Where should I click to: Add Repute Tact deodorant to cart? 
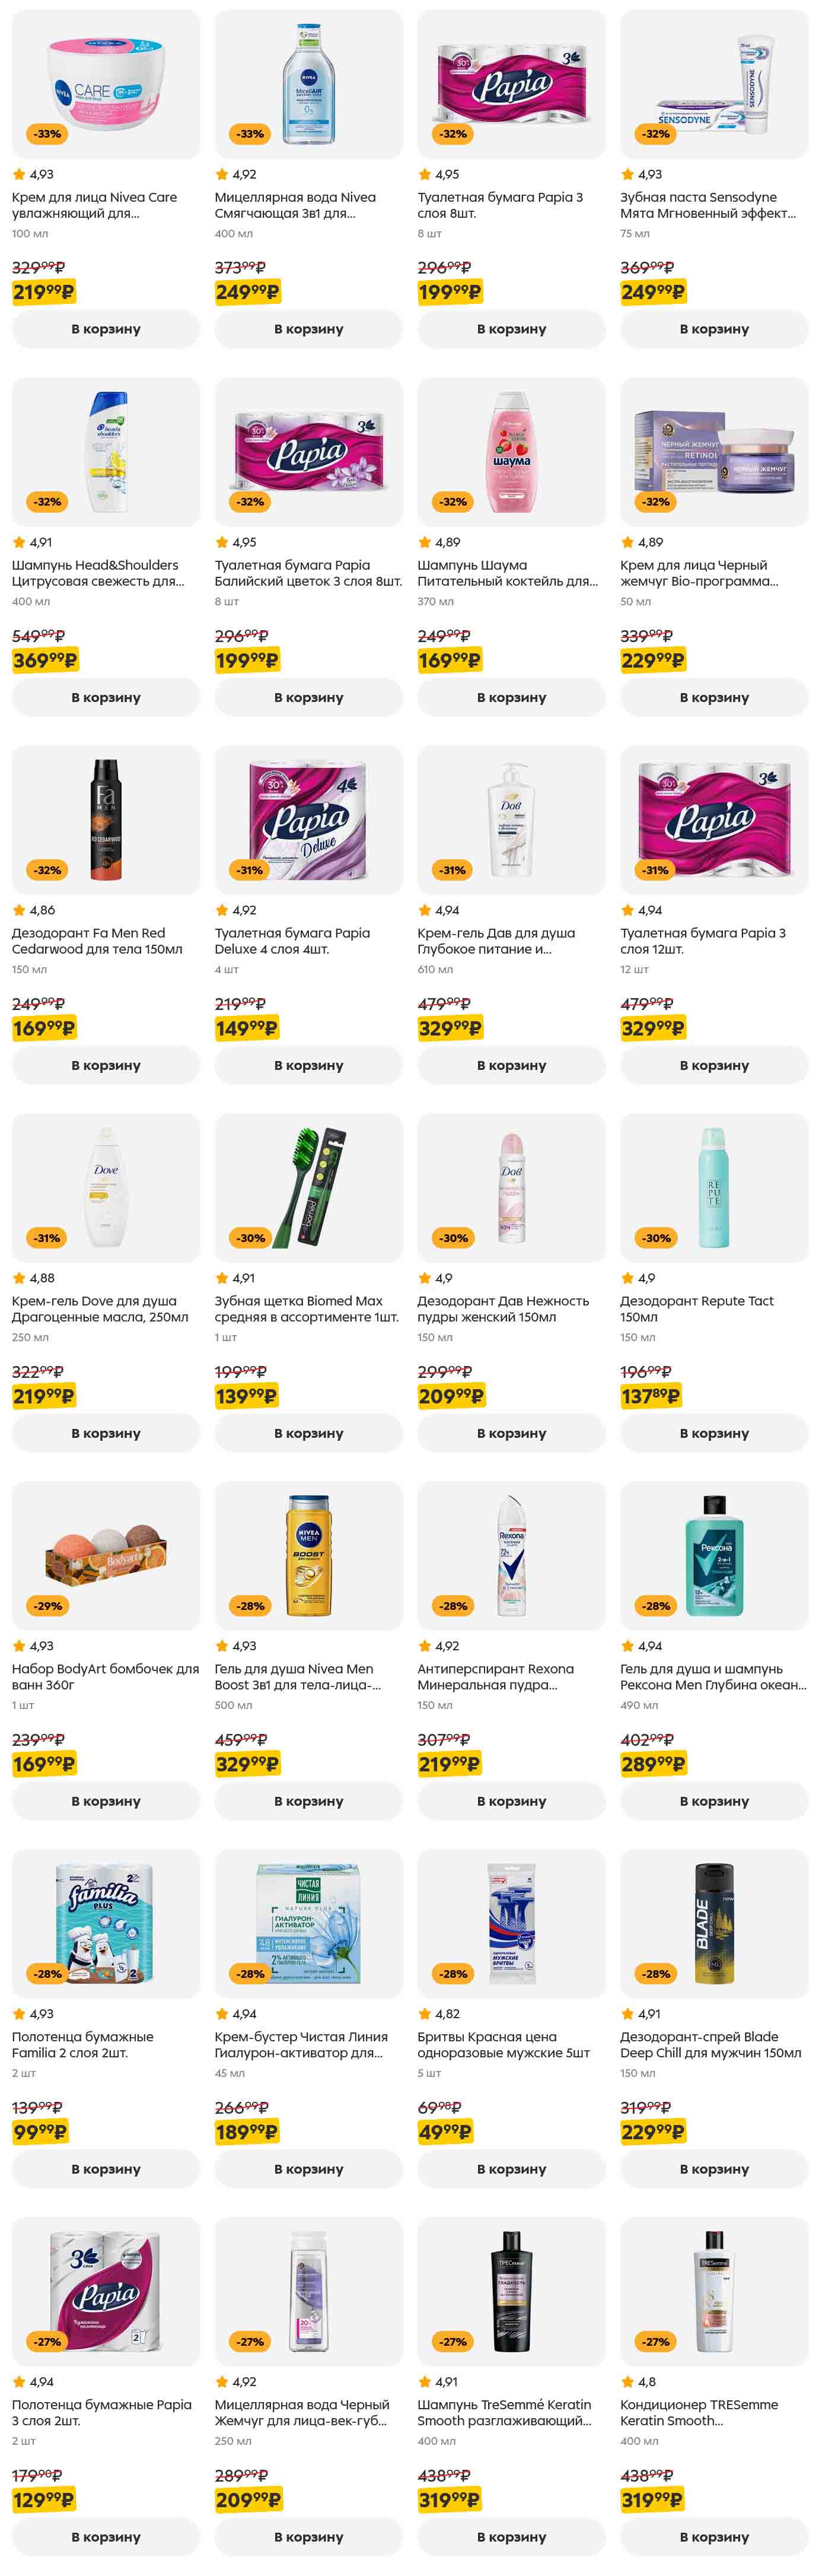pos(714,1433)
